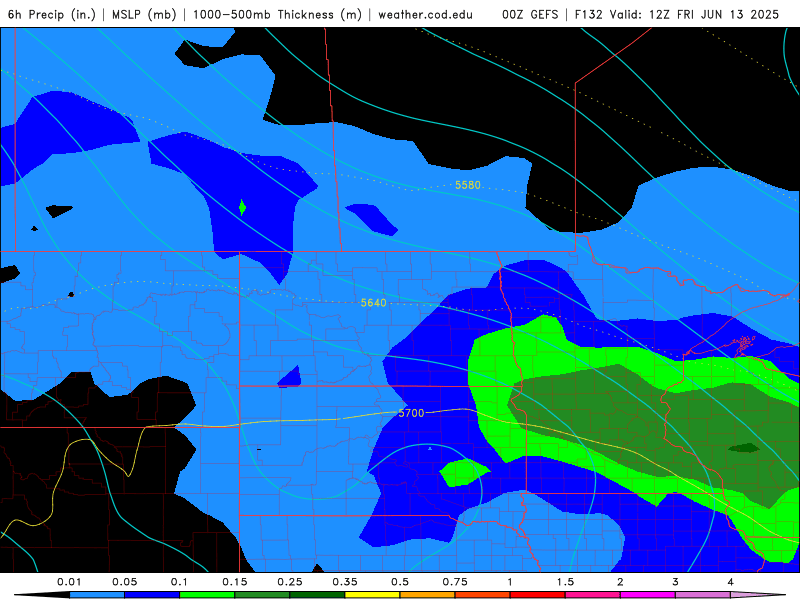This screenshot has height=600, width=800.
Task: Click the 0.05 legend value
Action: (124, 582)
